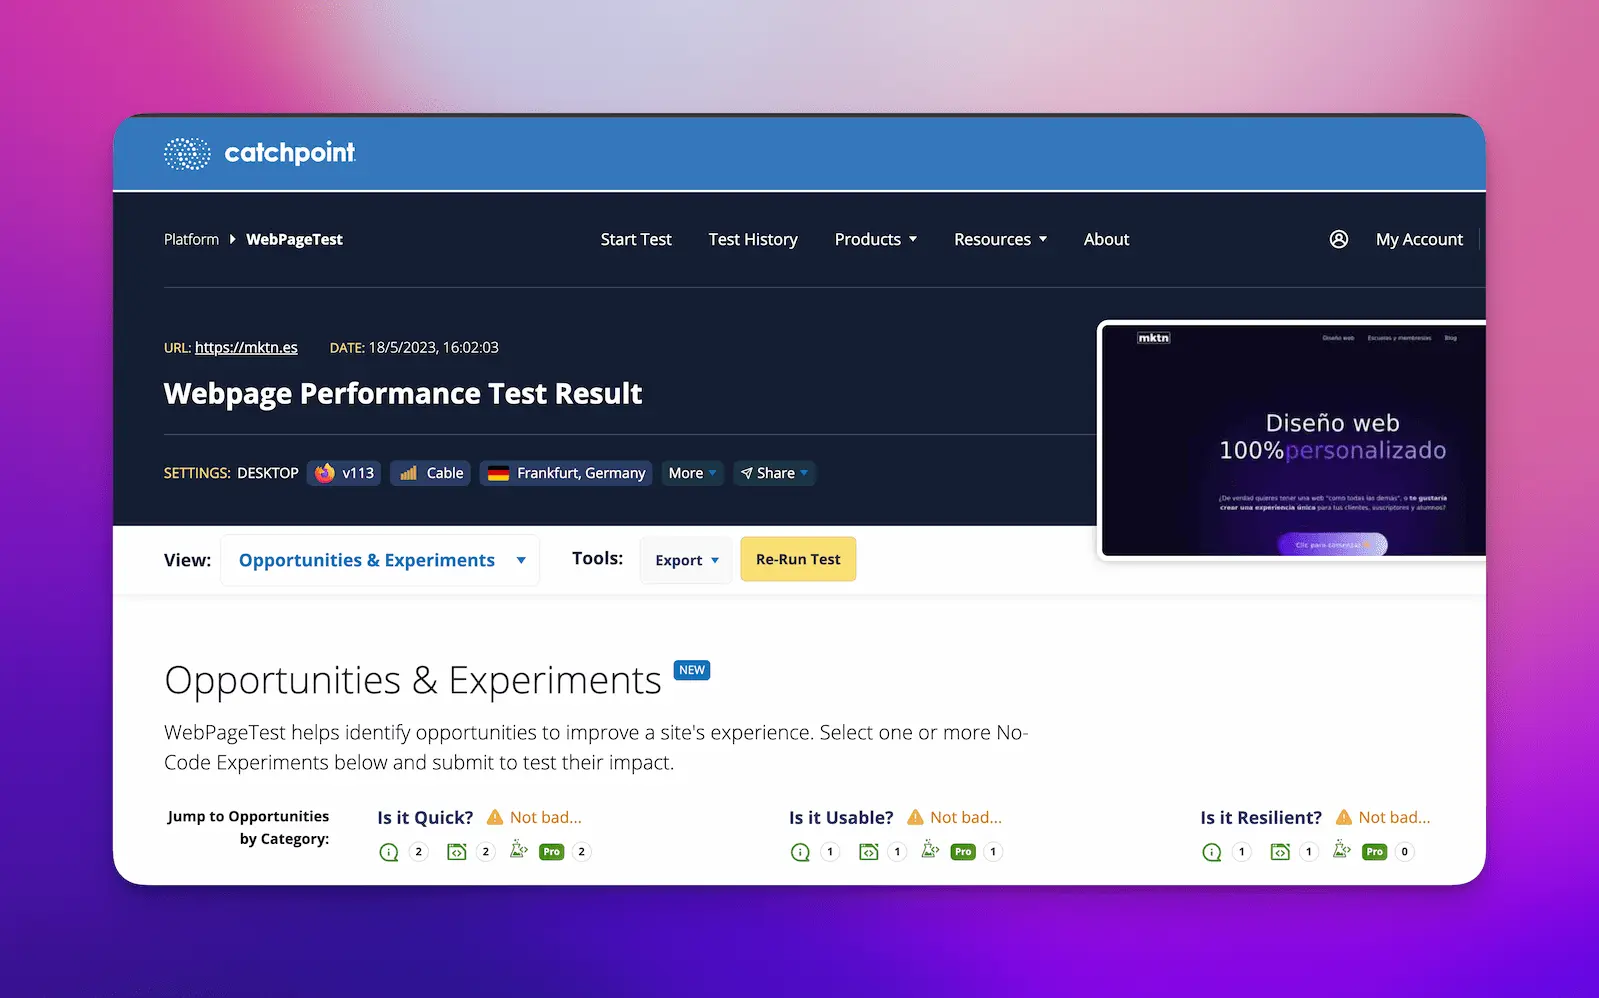The image size is (1599, 998).
Task: Click tips icon under Is it Usable?
Action: (x=800, y=852)
